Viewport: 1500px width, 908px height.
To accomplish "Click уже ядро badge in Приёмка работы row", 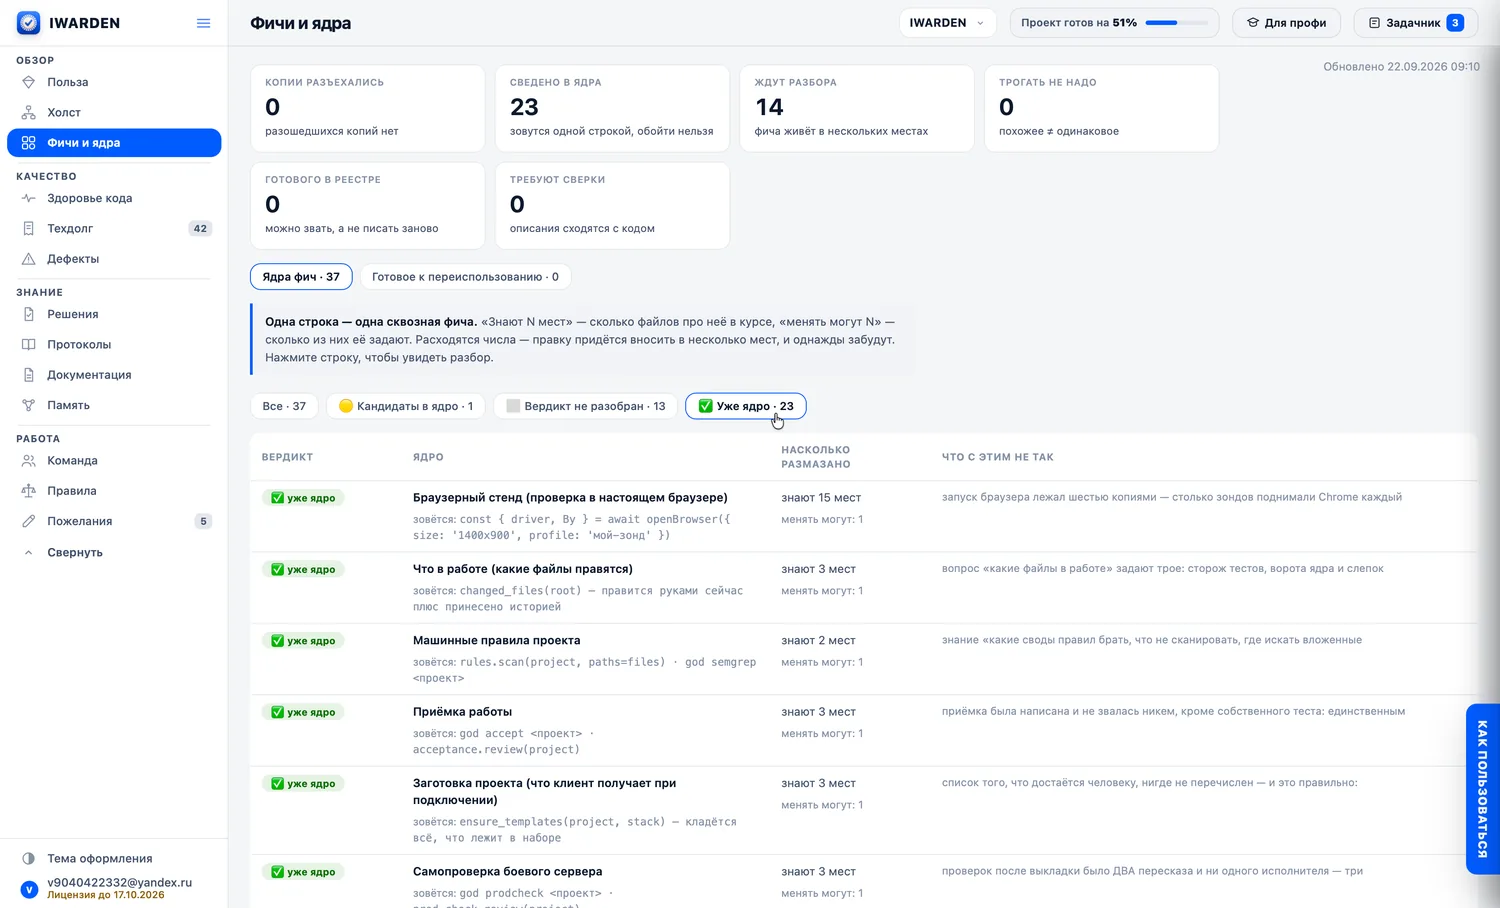I will 303,712.
